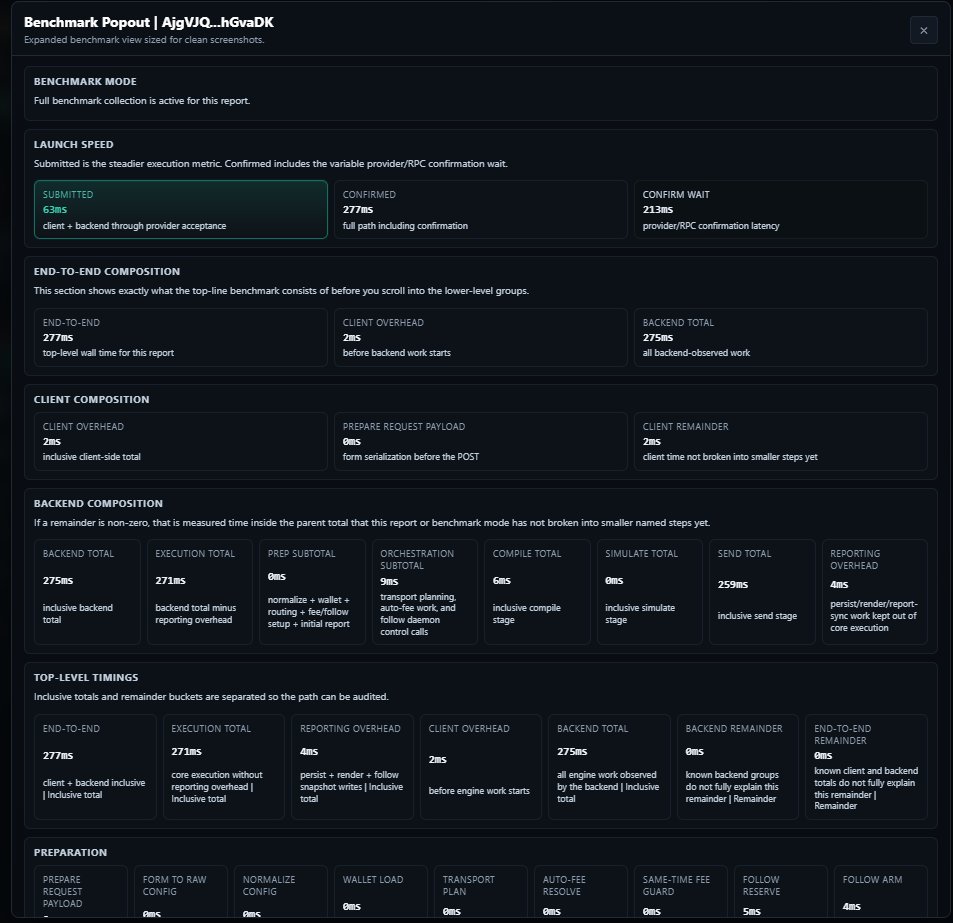Click Prepare Request Payload card in Preparation
The height and width of the screenshot is (923, 953).
81,892
